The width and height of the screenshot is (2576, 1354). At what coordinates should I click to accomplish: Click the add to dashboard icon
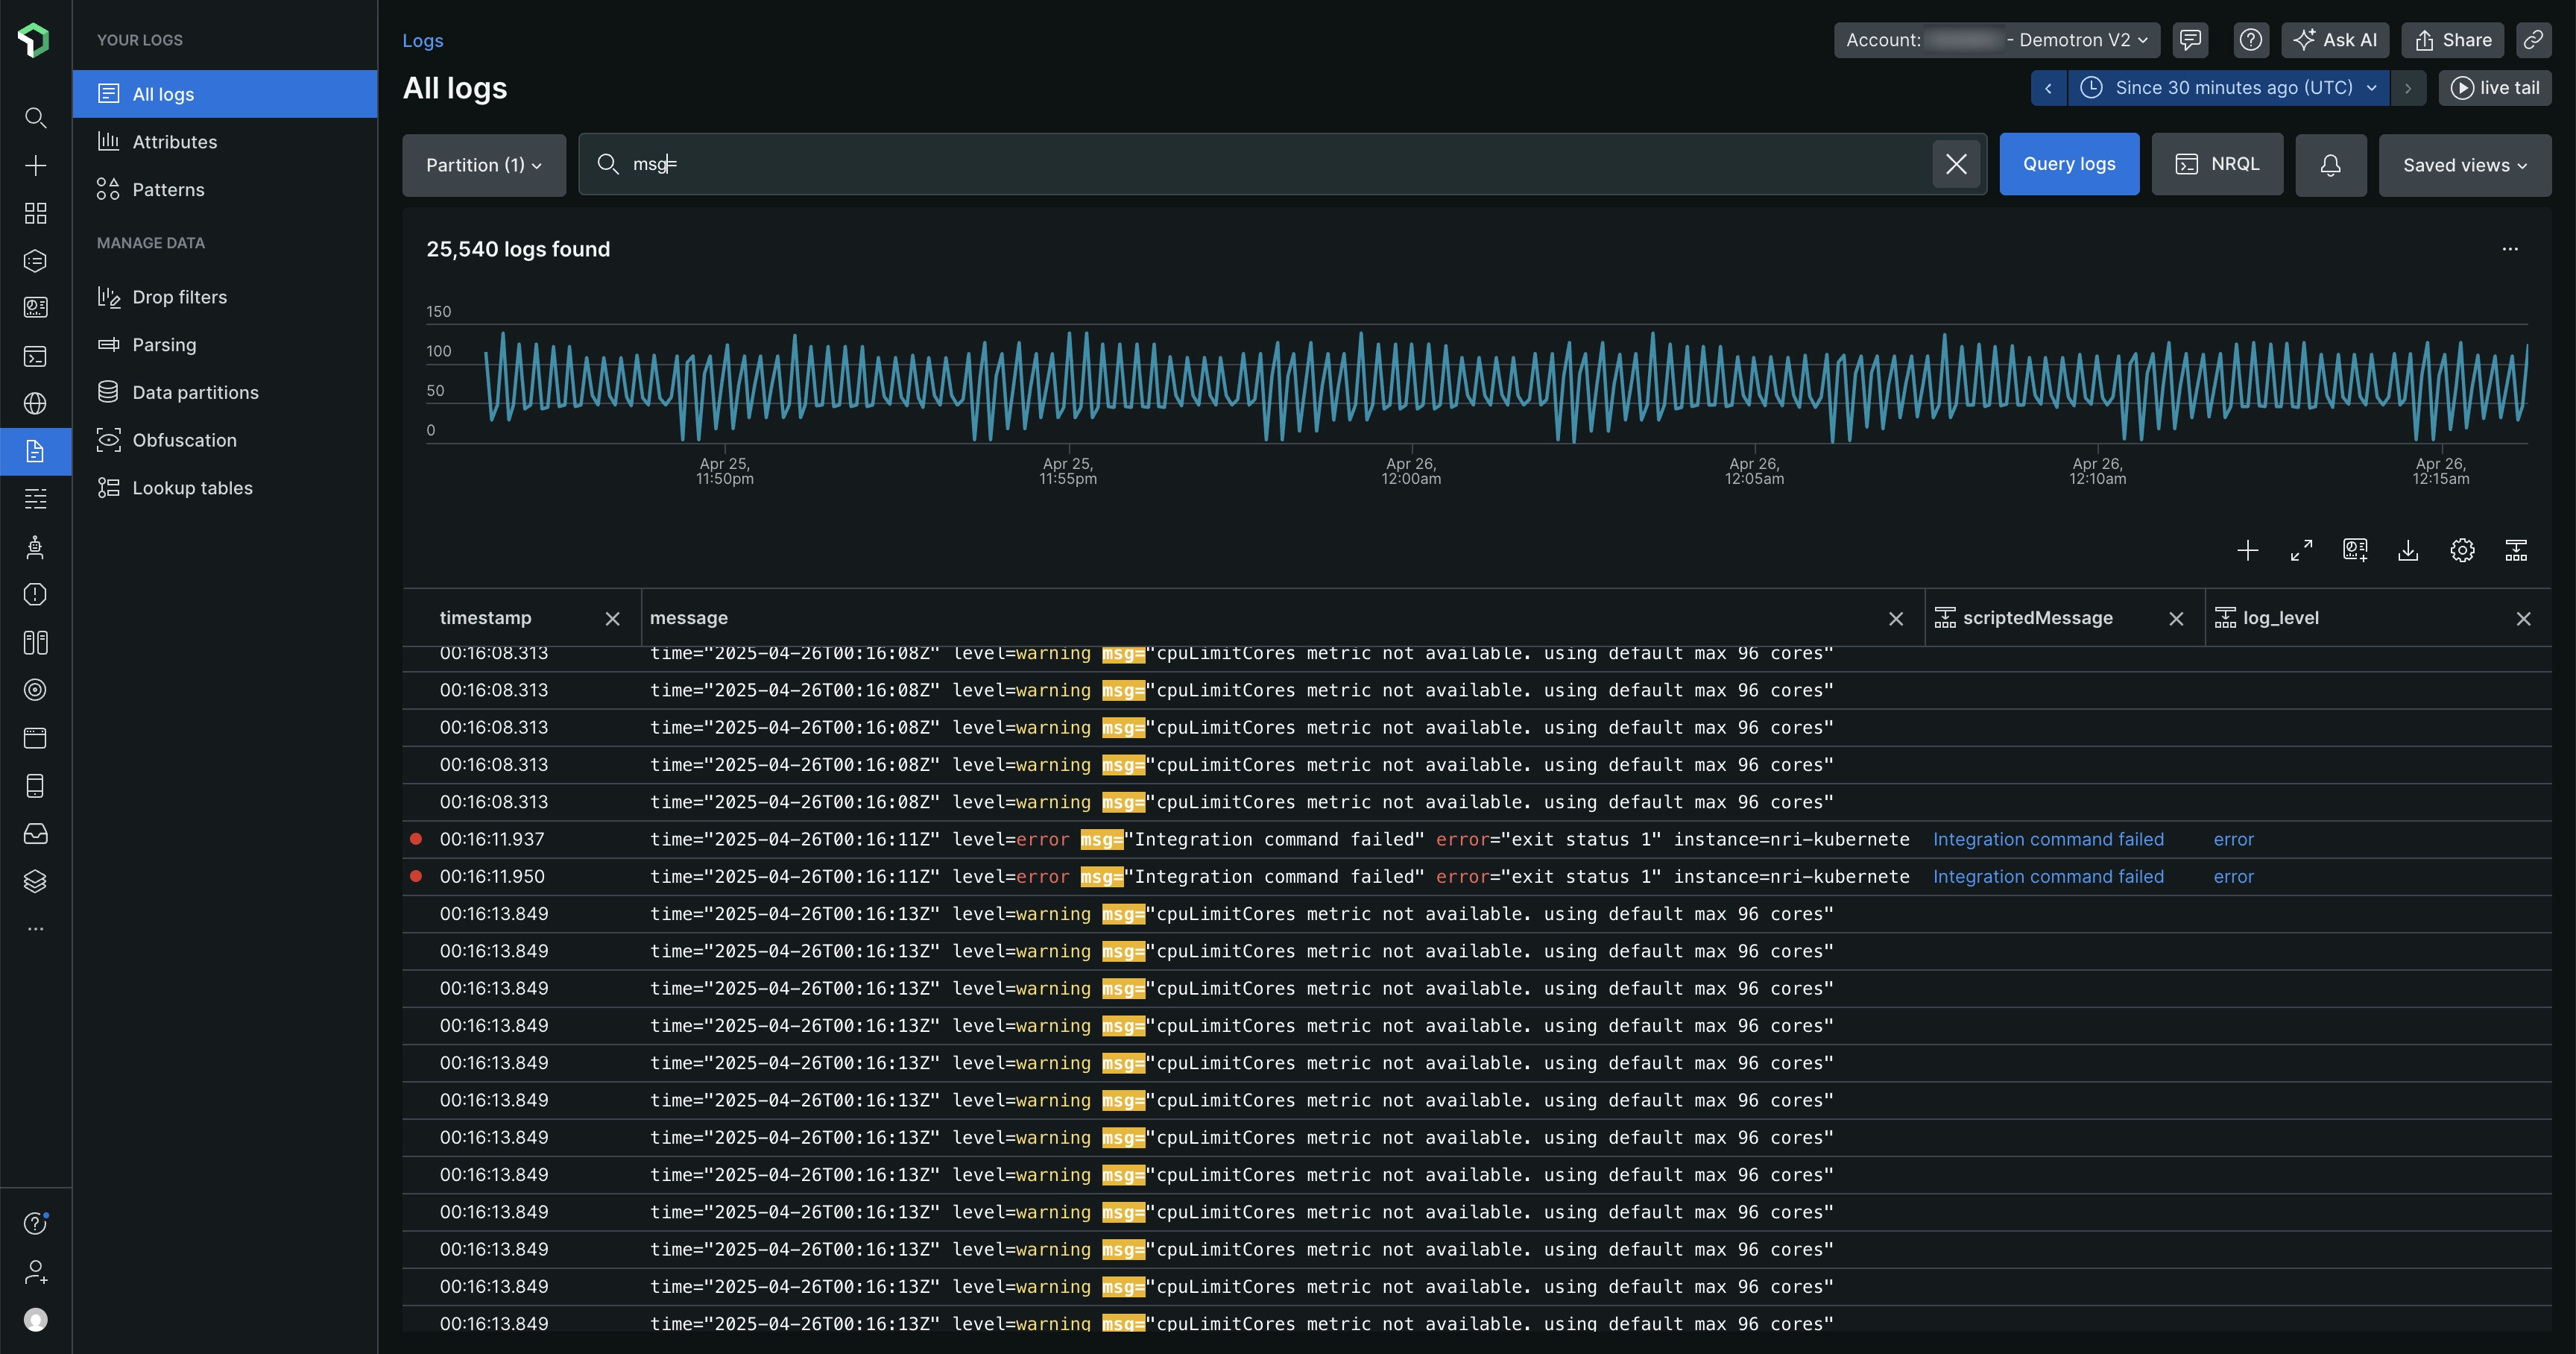2355,550
